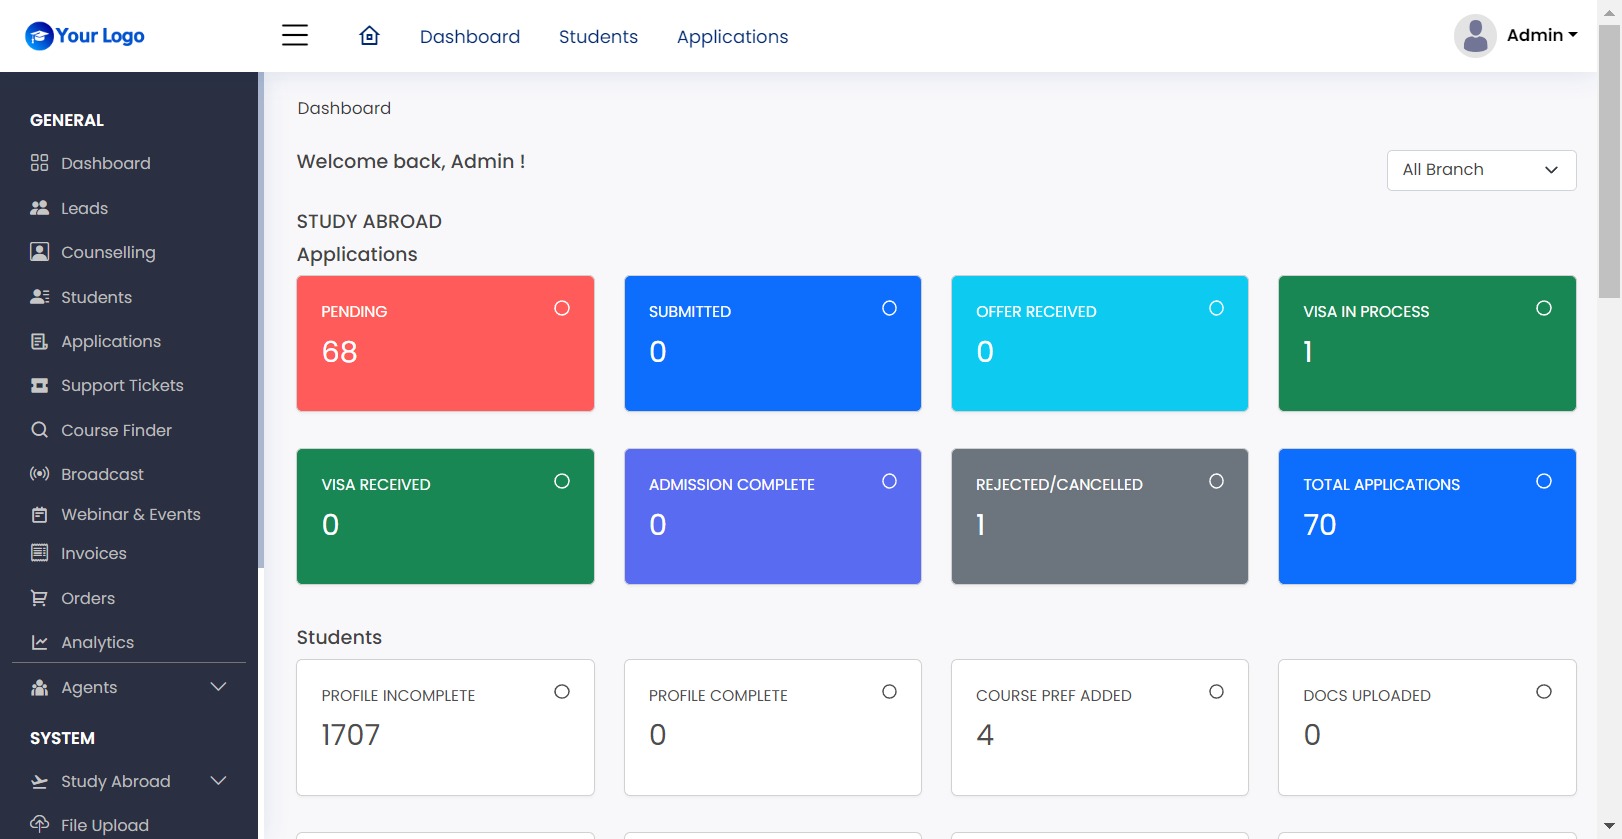This screenshot has width=1622, height=839.
Task: Open Orders sidebar link
Action: 88,598
